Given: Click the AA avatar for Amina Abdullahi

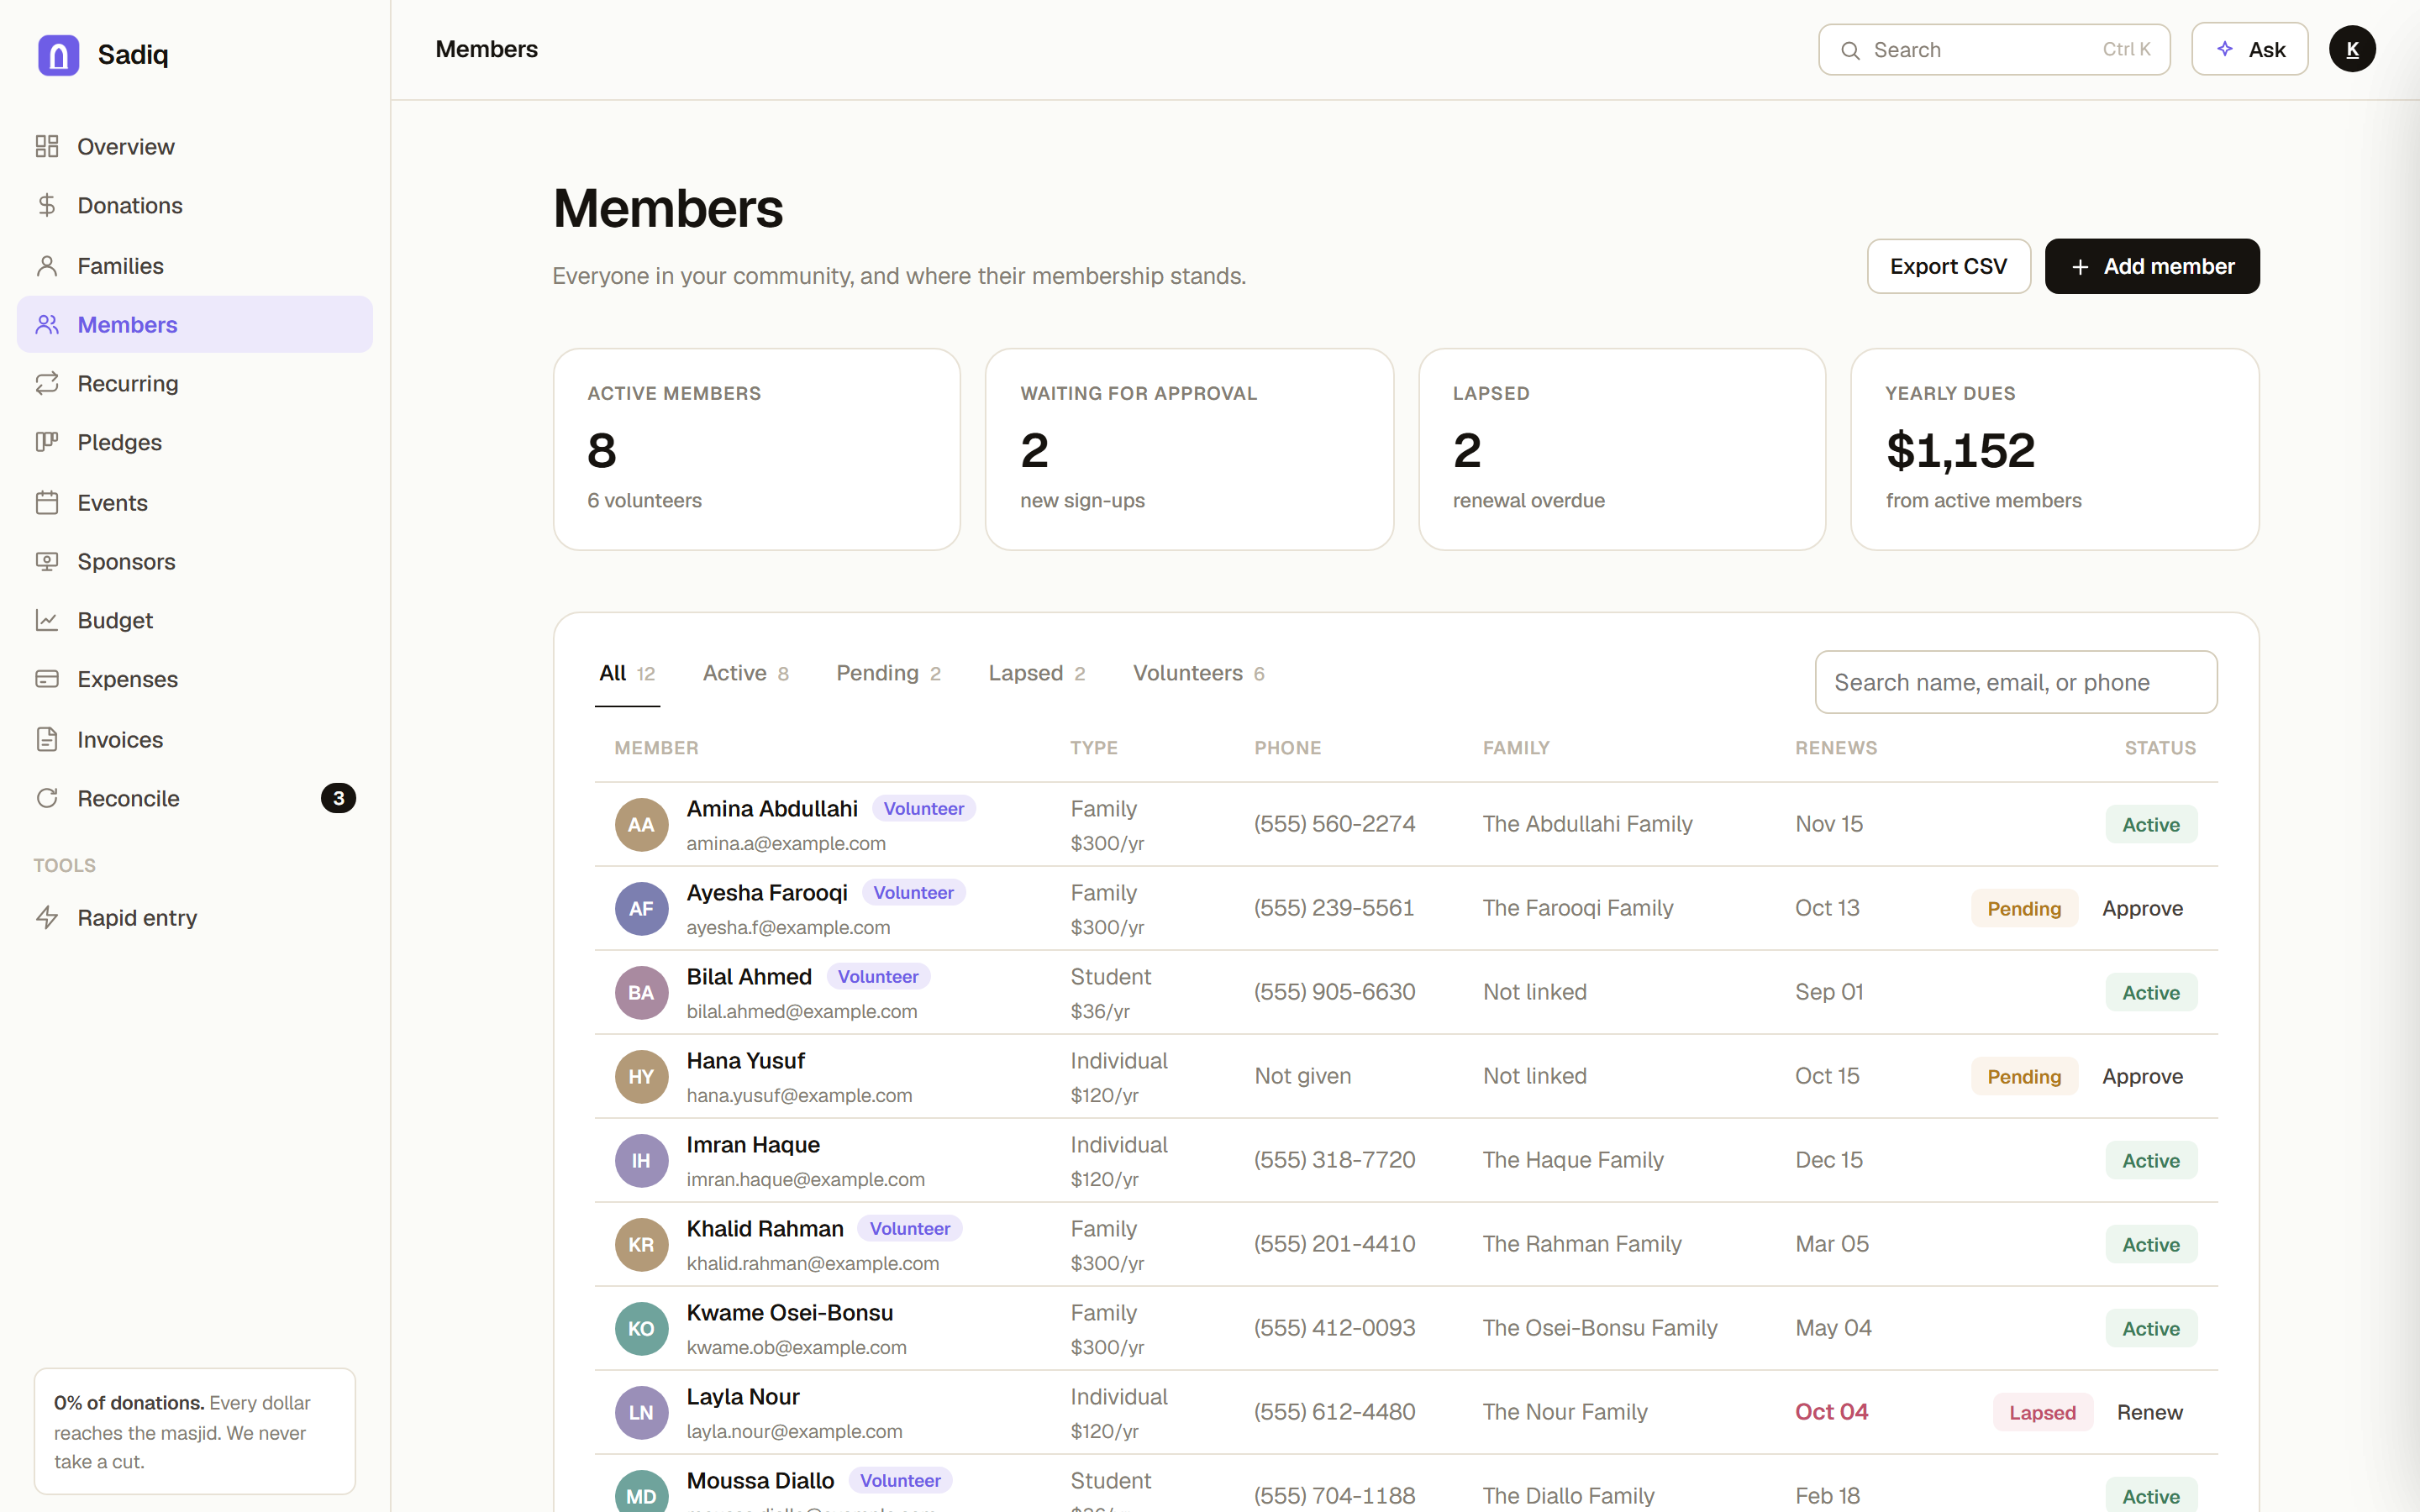Looking at the screenshot, I should [x=641, y=825].
